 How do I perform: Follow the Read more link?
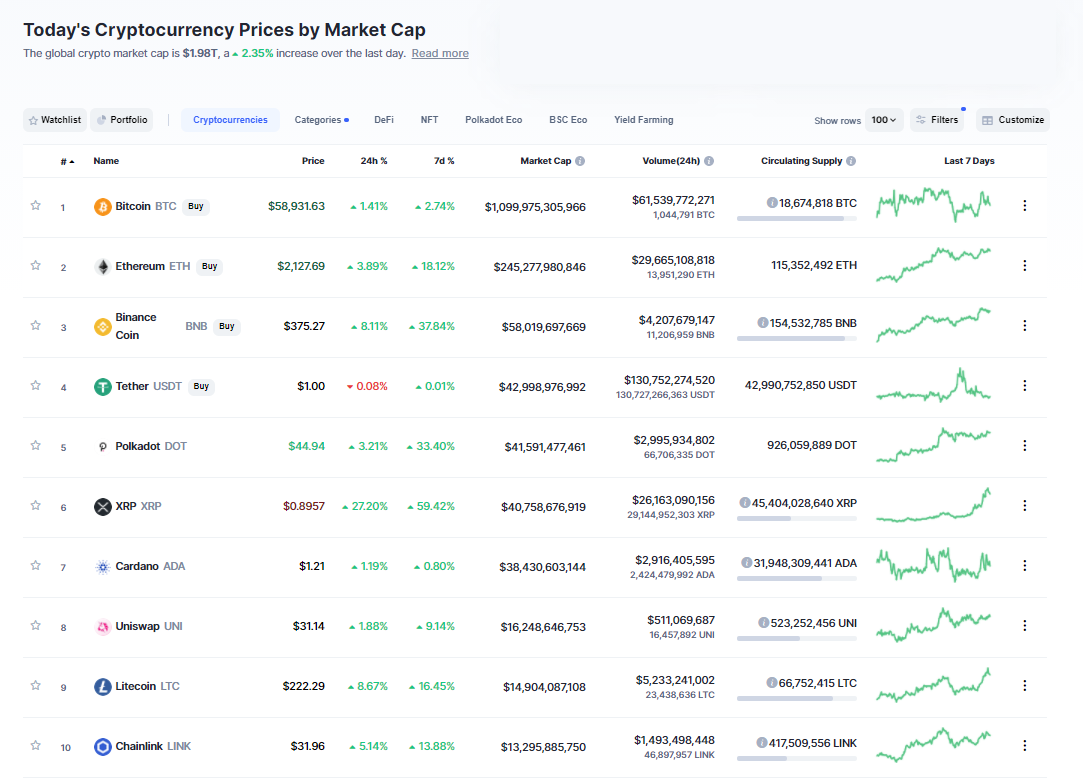click(x=440, y=54)
